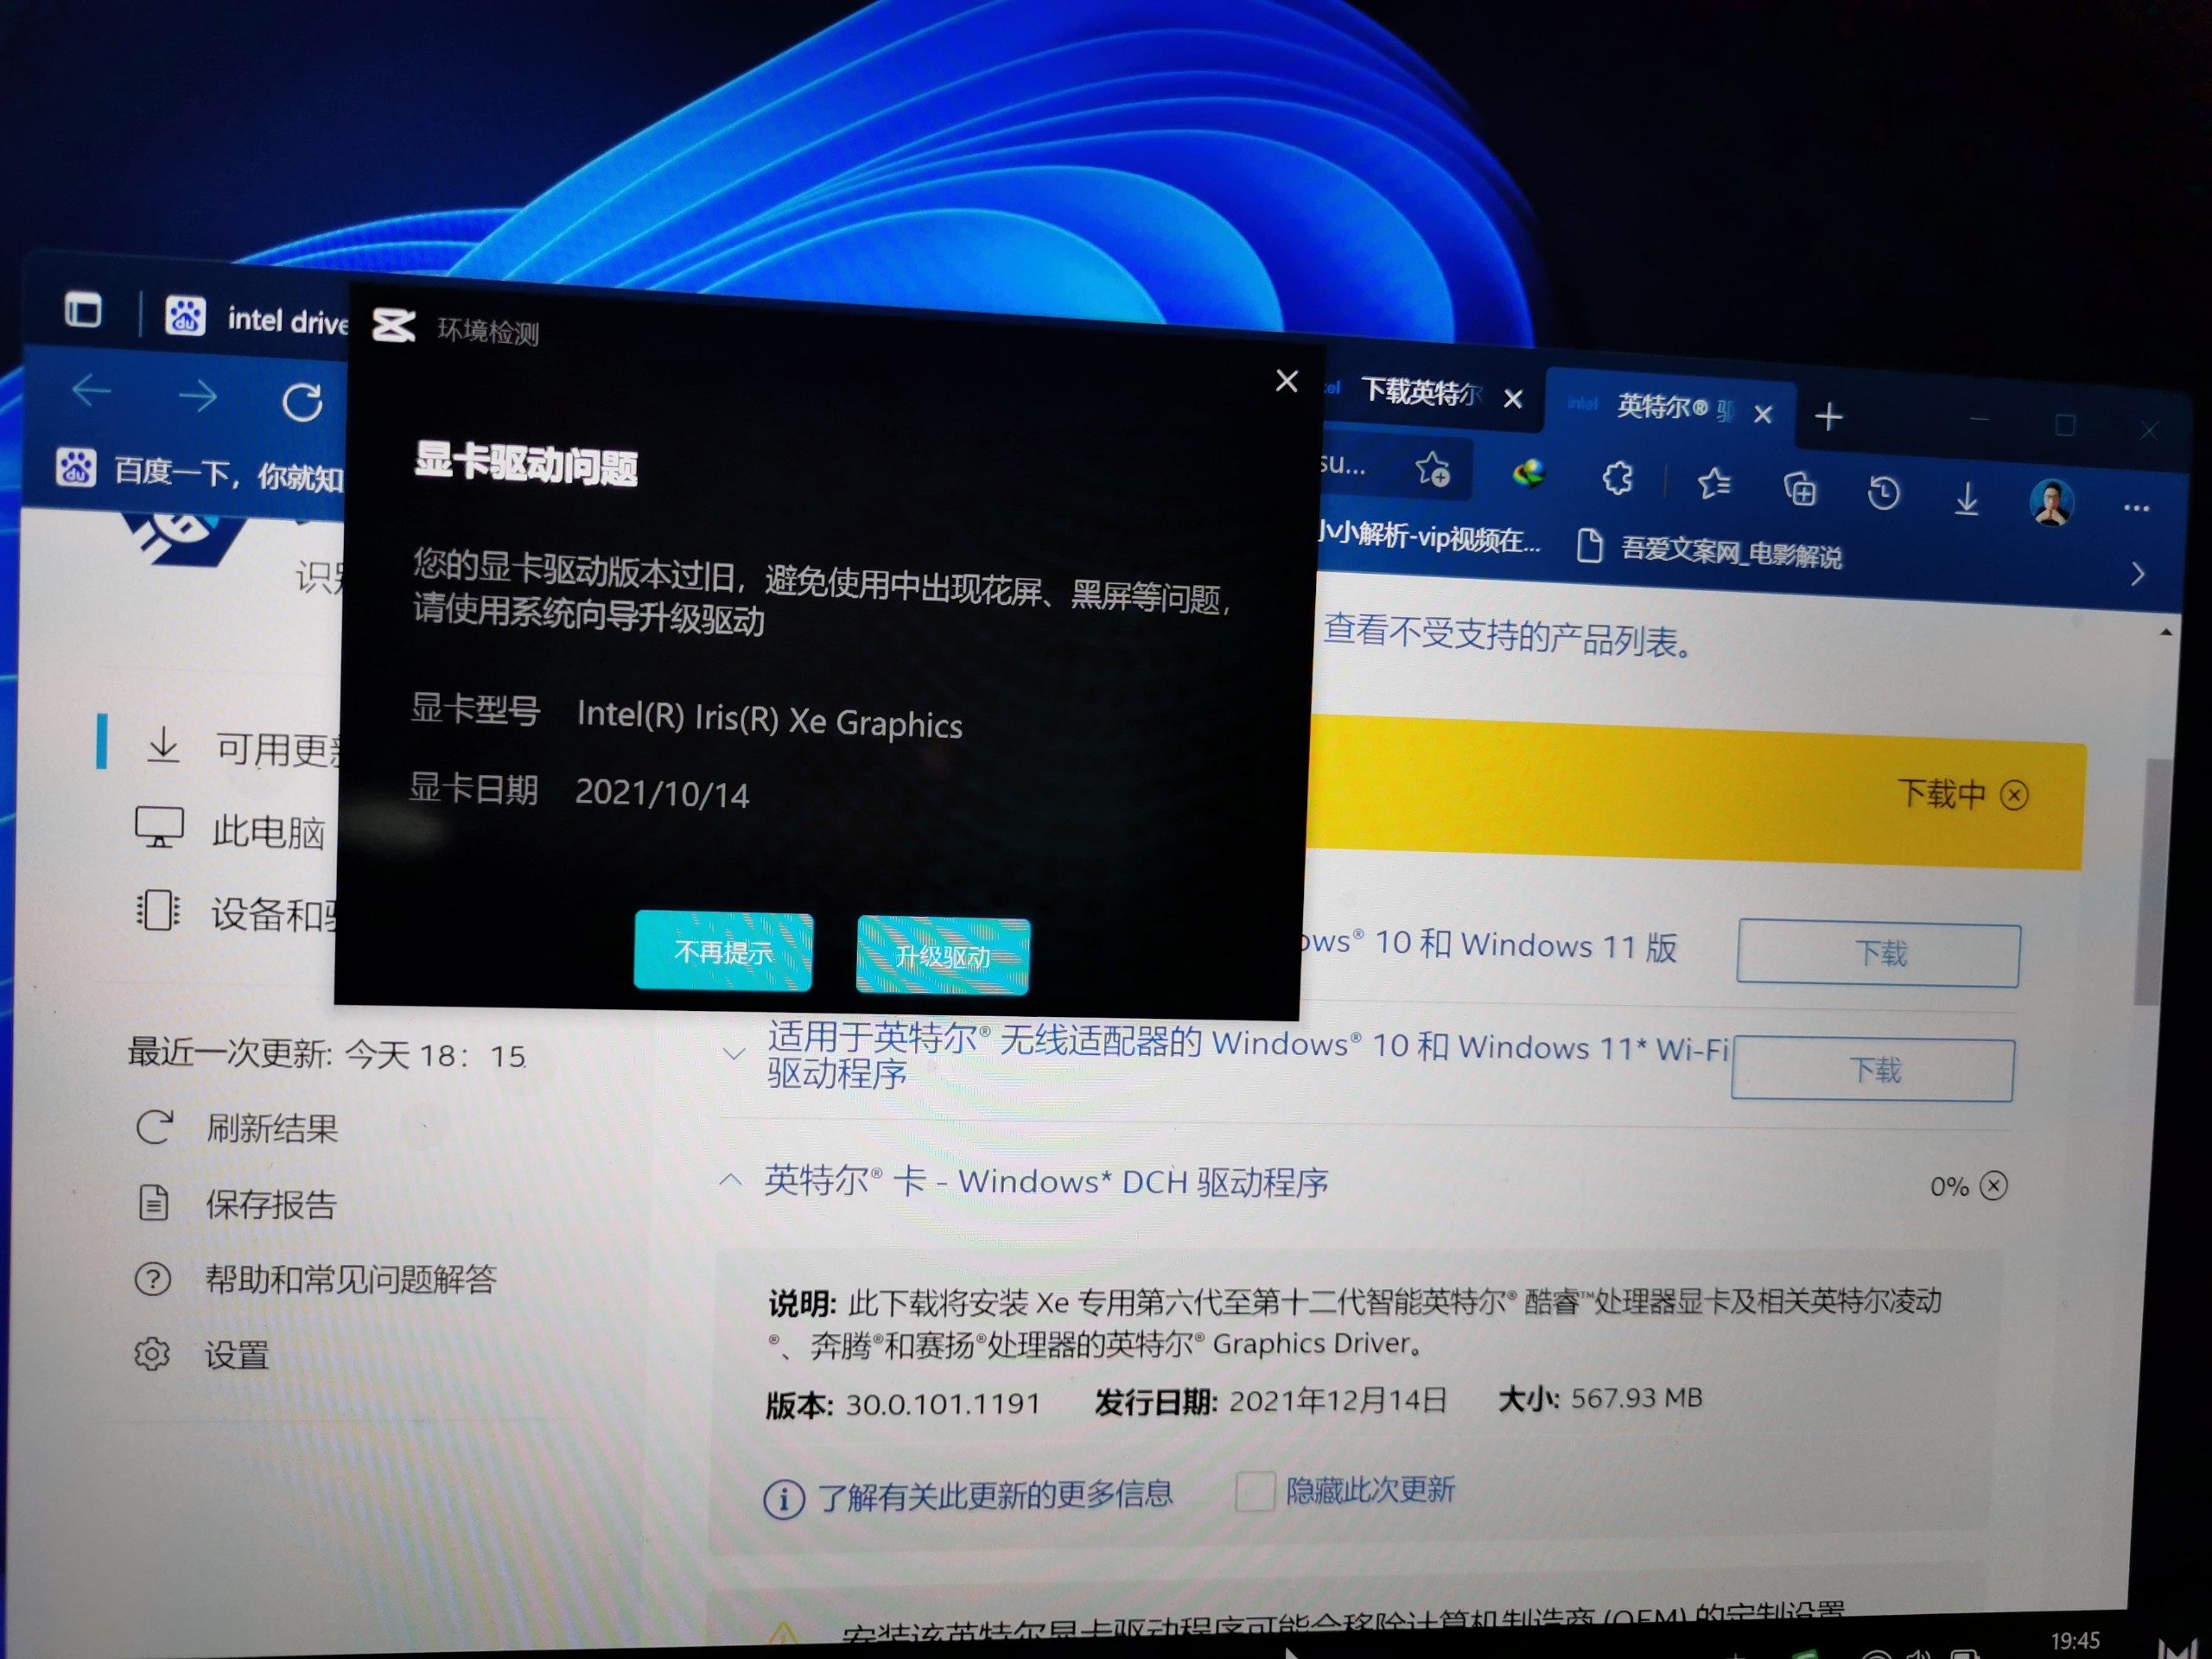Open the Favorites list icon
Viewport: 2212px width, 1659px height.
click(1714, 484)
